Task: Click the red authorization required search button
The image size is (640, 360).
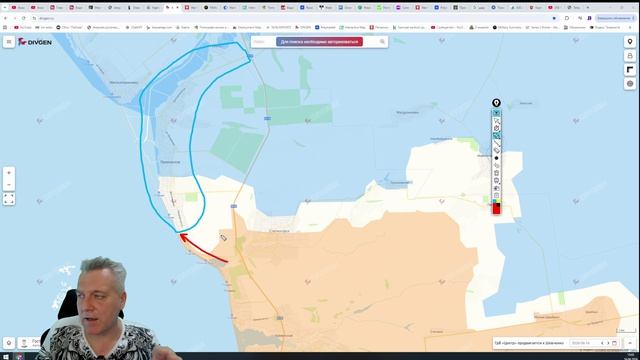Action: pyautogui.click(x=319, y=42)
